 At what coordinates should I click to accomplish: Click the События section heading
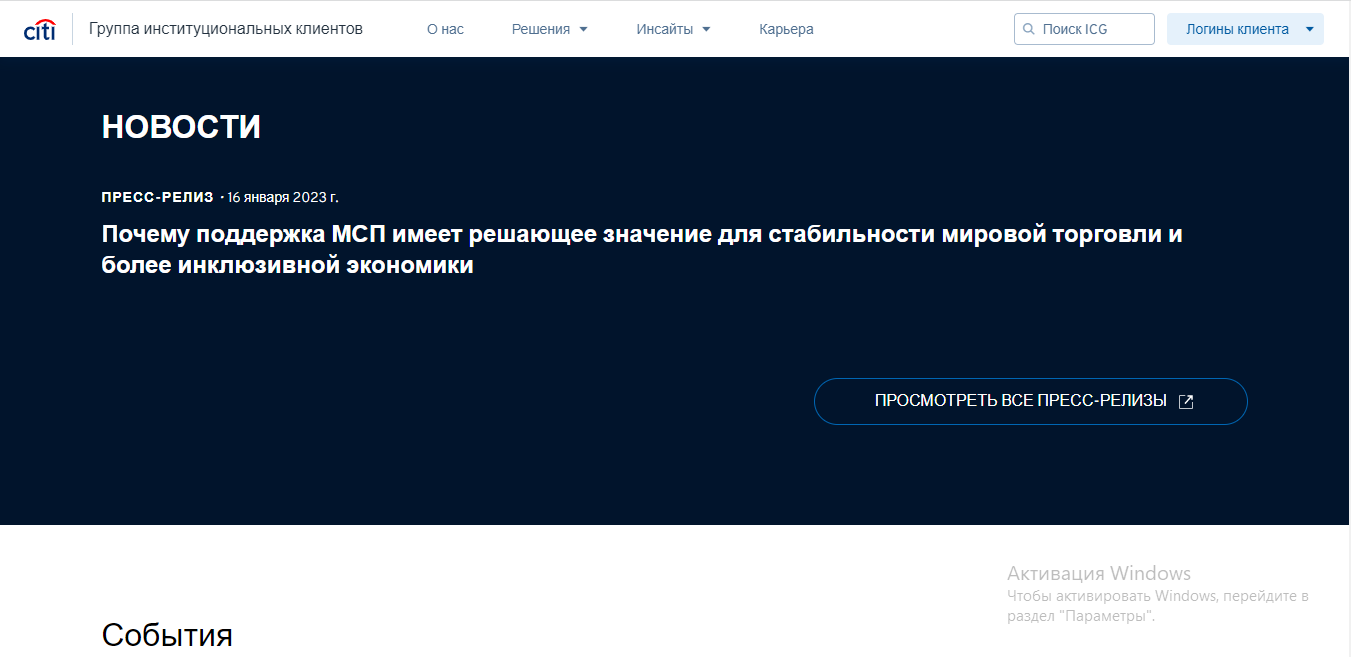(167, 634)
